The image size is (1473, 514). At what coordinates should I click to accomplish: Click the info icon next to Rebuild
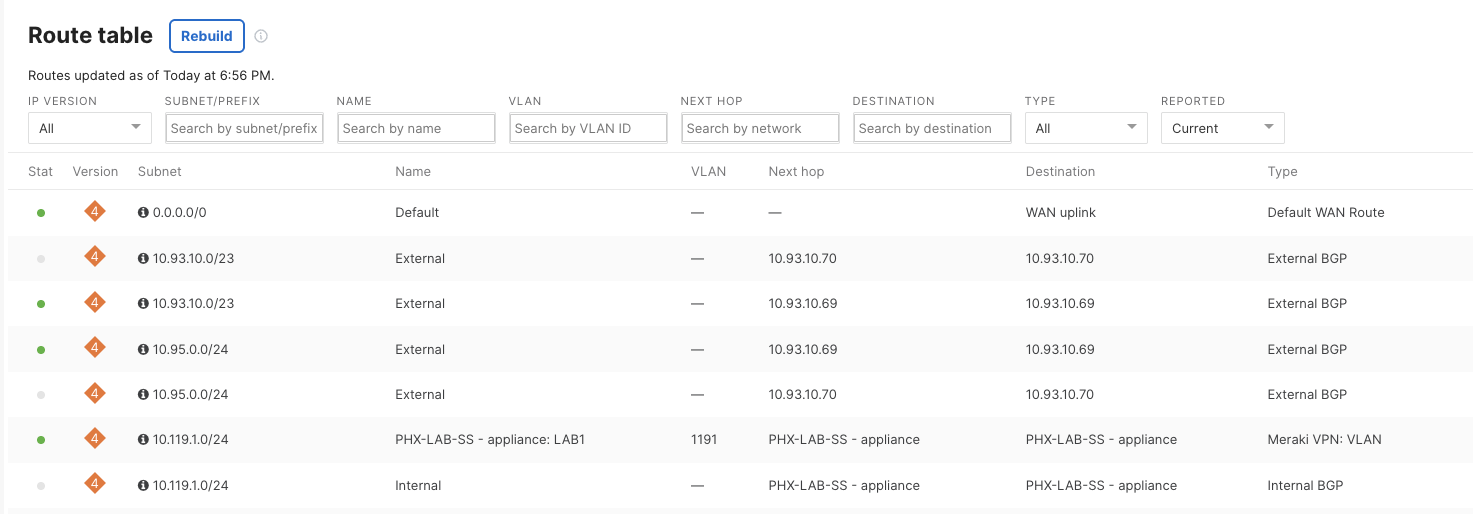click(x=261, y=36)
